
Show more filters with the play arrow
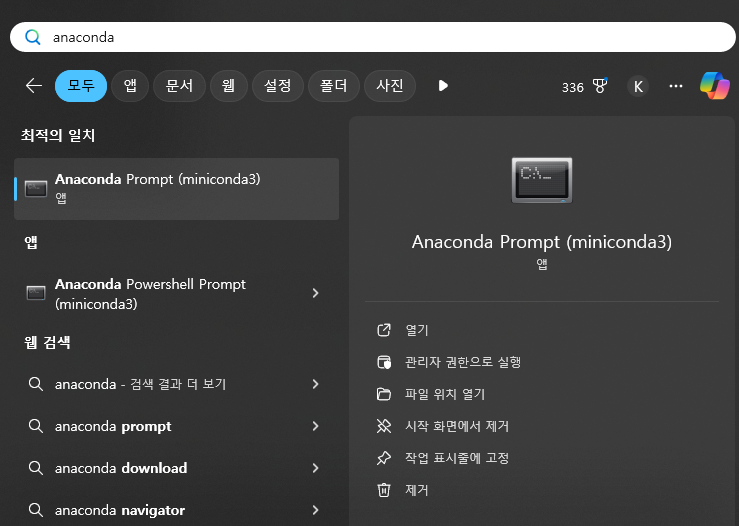(x=443, y=86)
